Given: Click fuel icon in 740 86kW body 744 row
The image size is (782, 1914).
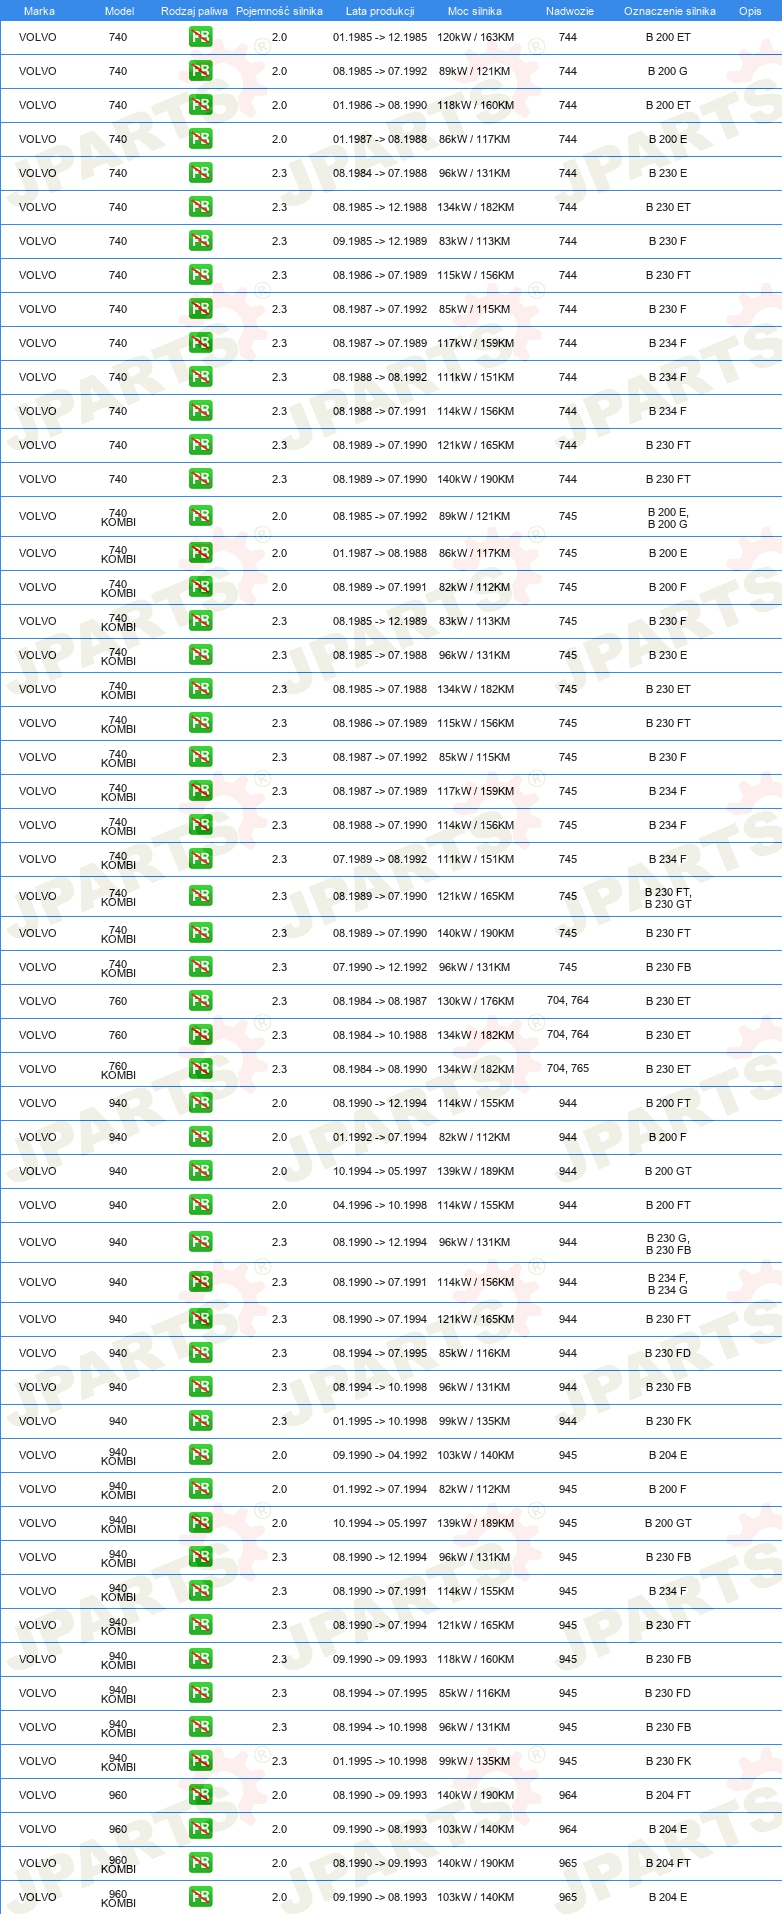Looking at the screenshot, I should (x=200, y=139).
